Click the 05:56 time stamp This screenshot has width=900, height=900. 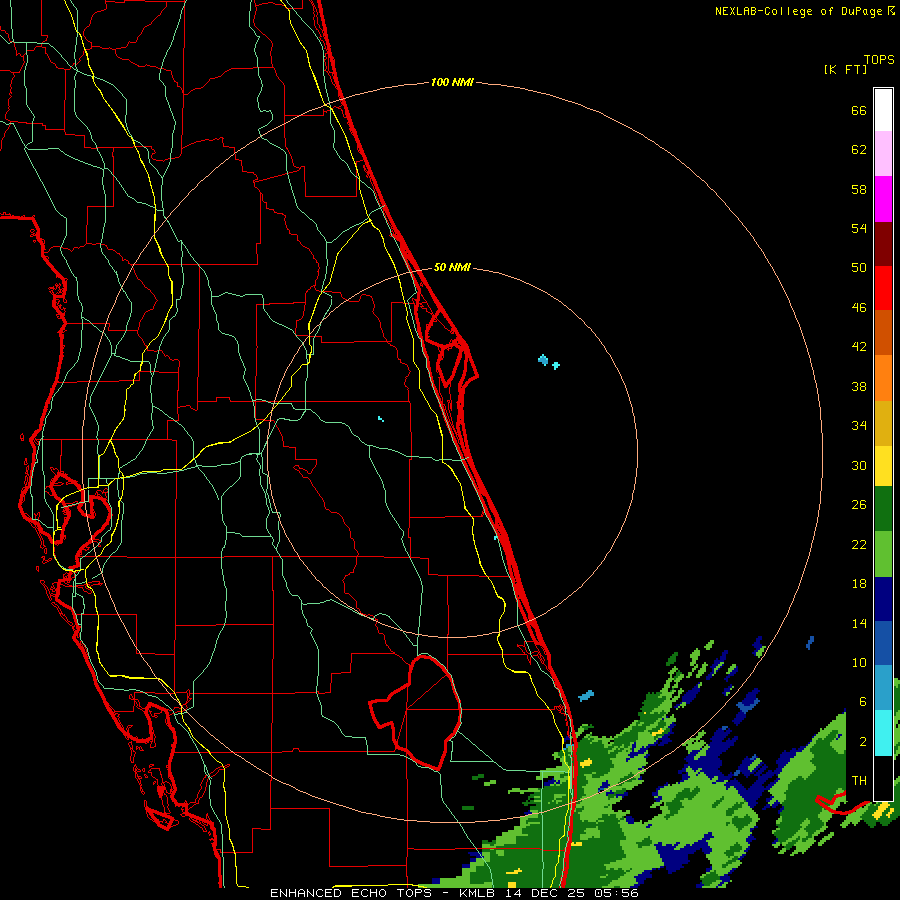coord(616,893)
